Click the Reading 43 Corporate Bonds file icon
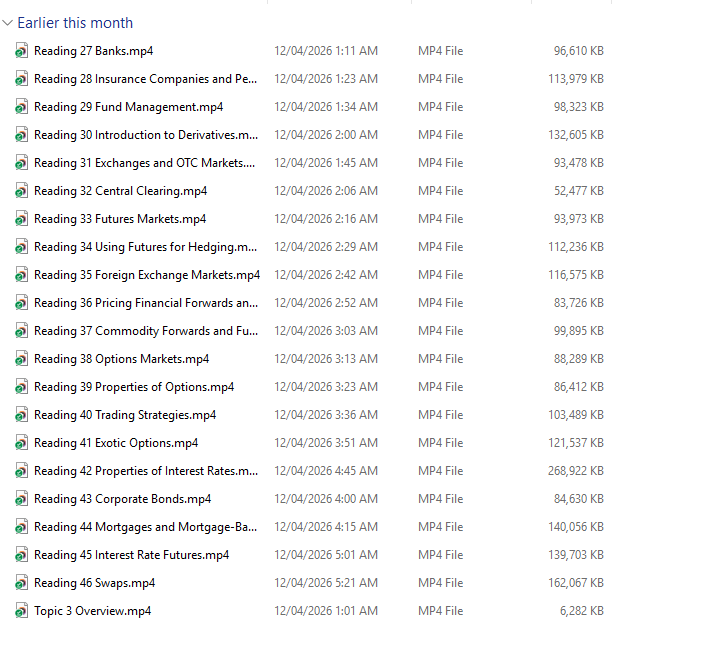This screenshot has height=650, width=712. click(x=22, y=499)
